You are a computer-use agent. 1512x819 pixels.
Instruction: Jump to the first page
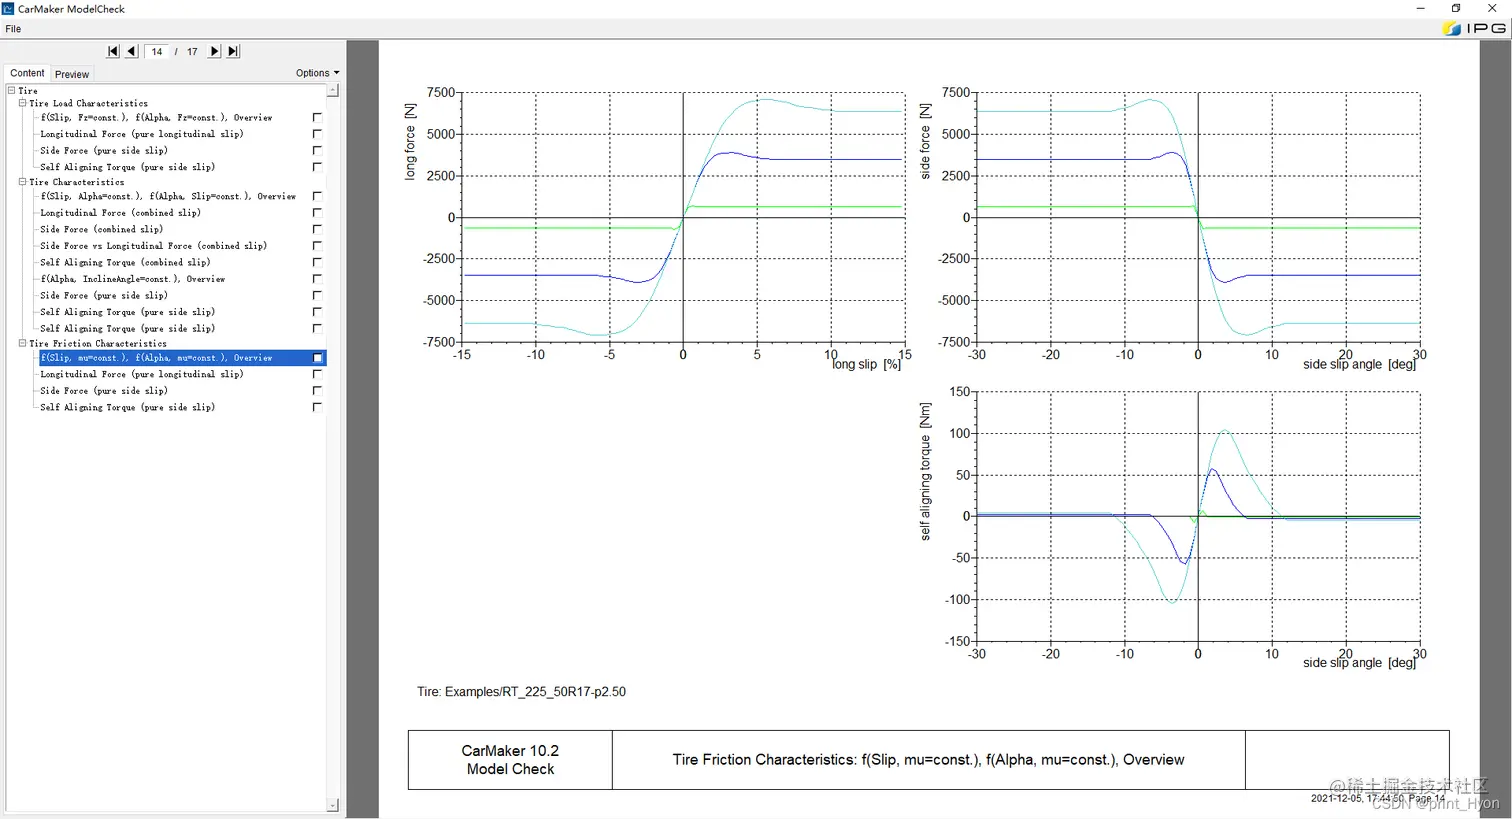113,51
